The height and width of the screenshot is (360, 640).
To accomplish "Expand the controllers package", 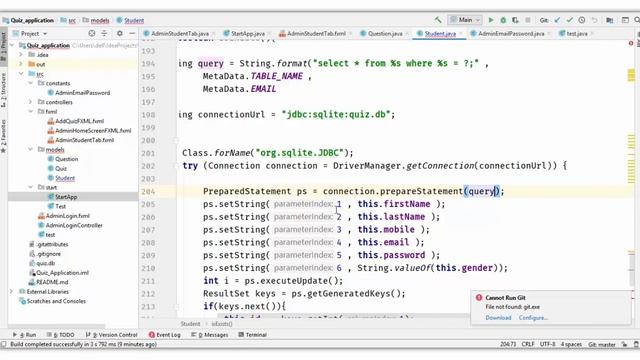I will point(30,102).
